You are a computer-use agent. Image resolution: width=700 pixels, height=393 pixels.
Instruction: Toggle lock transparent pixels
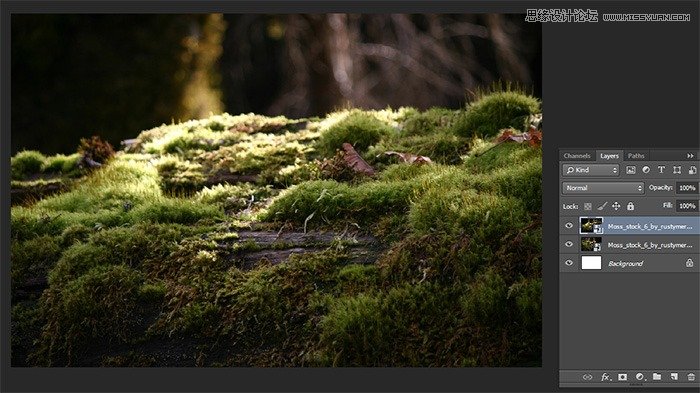[588, 206]
